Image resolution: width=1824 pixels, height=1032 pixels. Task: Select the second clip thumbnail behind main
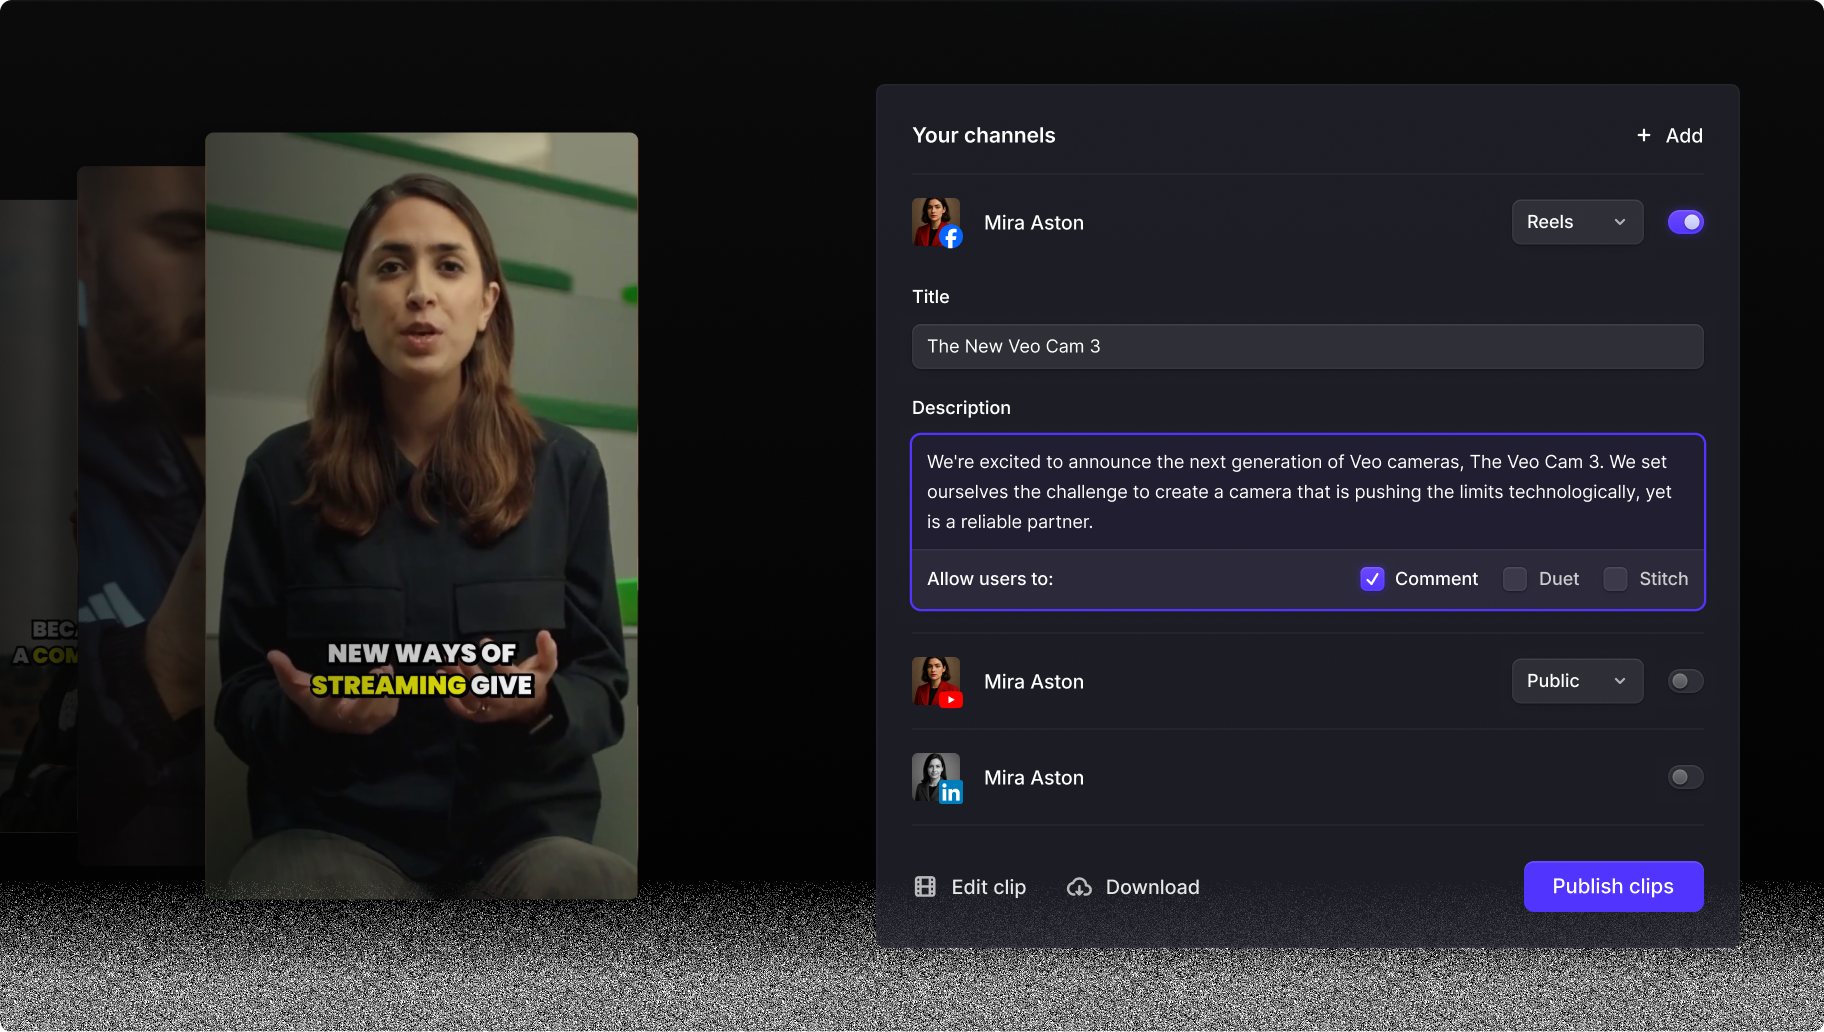click(x=140, y=515)
